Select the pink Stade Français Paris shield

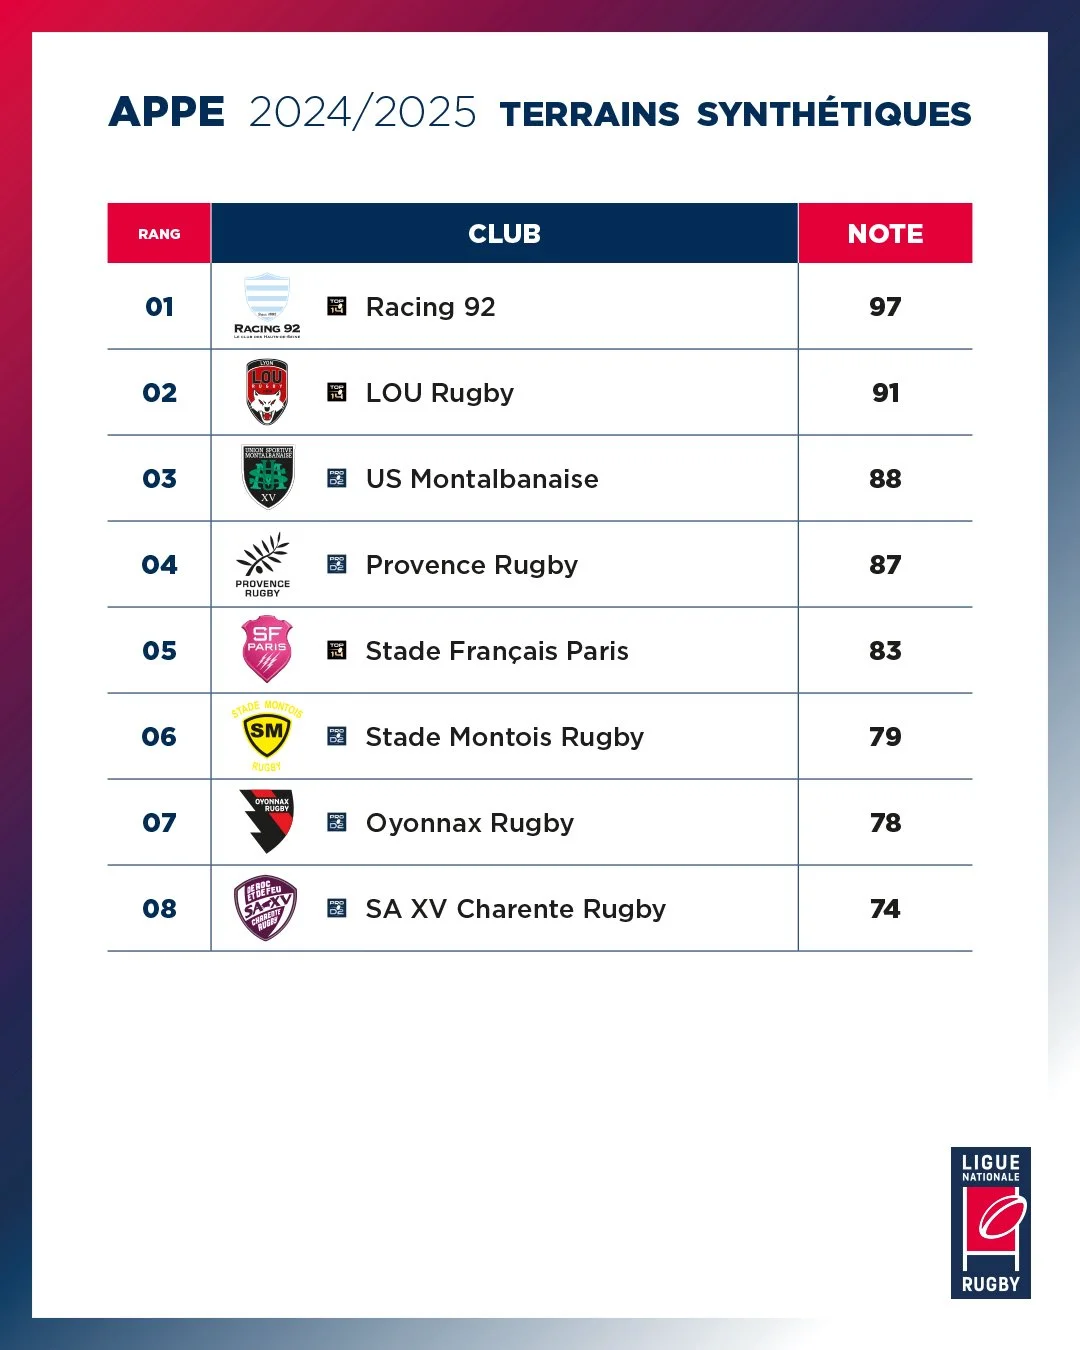267,650
